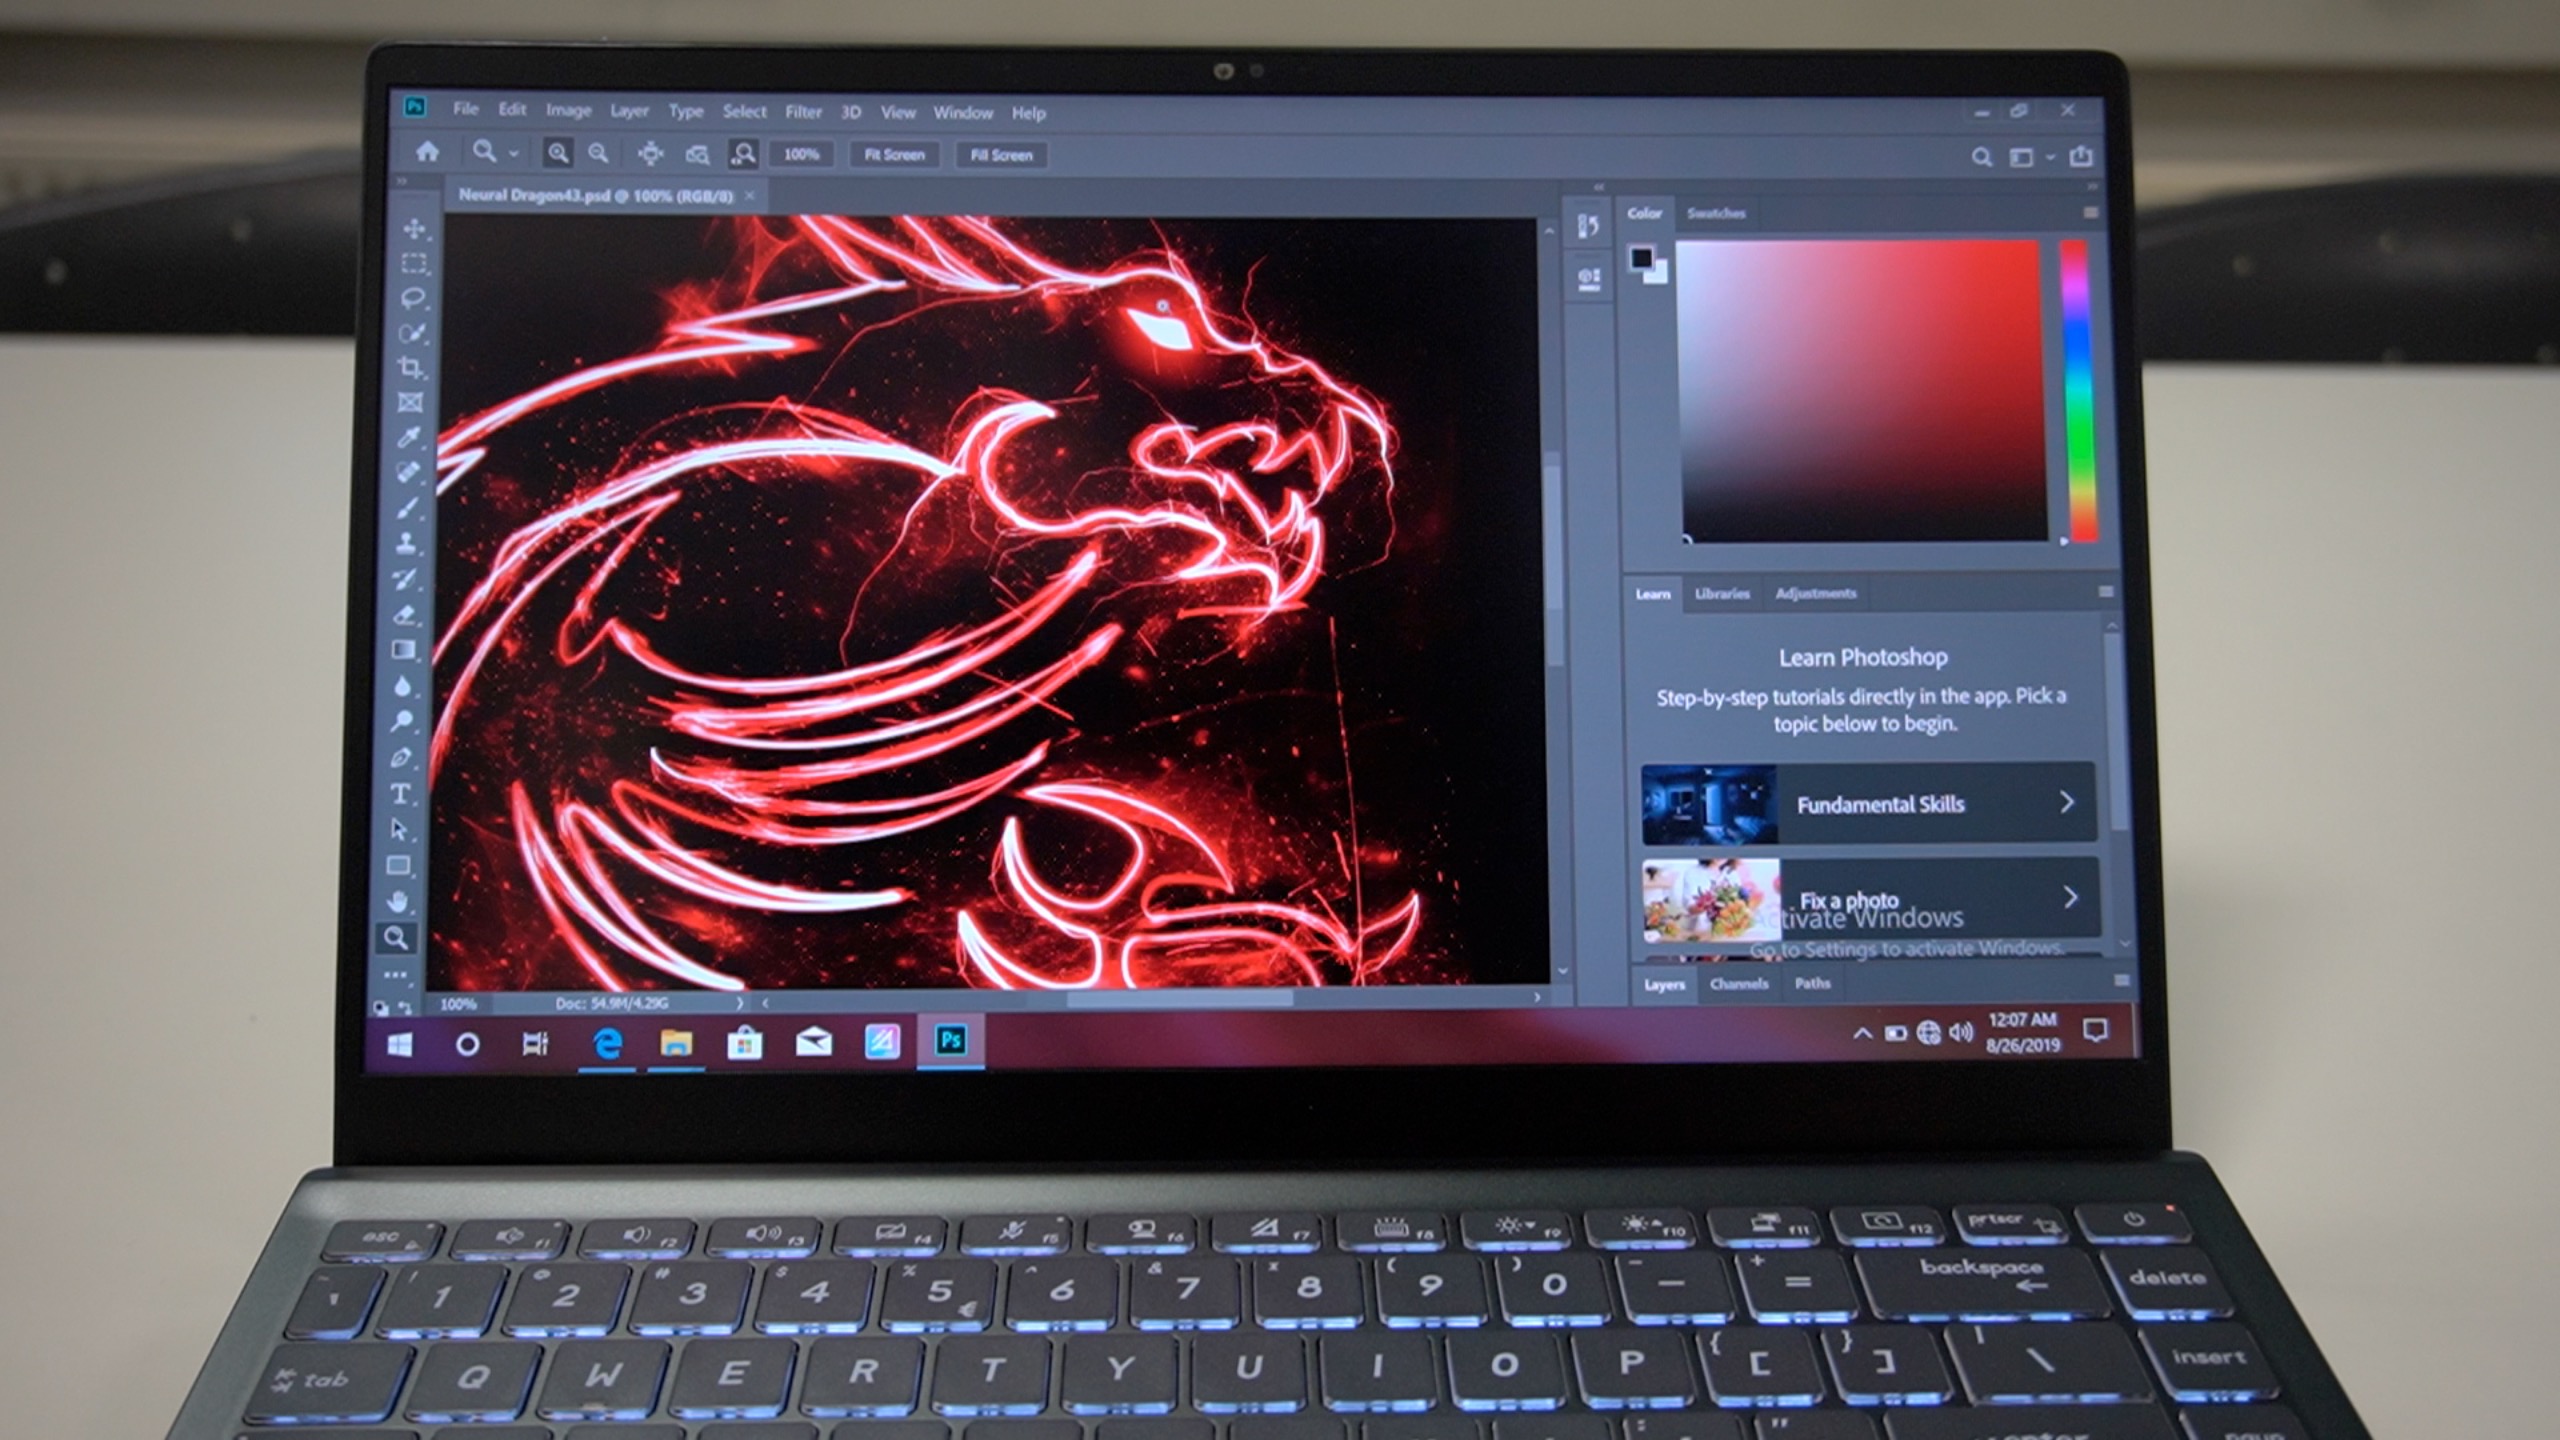Select the Dodge tool
Screen dimensions: 2560x1440
point(402,721)
